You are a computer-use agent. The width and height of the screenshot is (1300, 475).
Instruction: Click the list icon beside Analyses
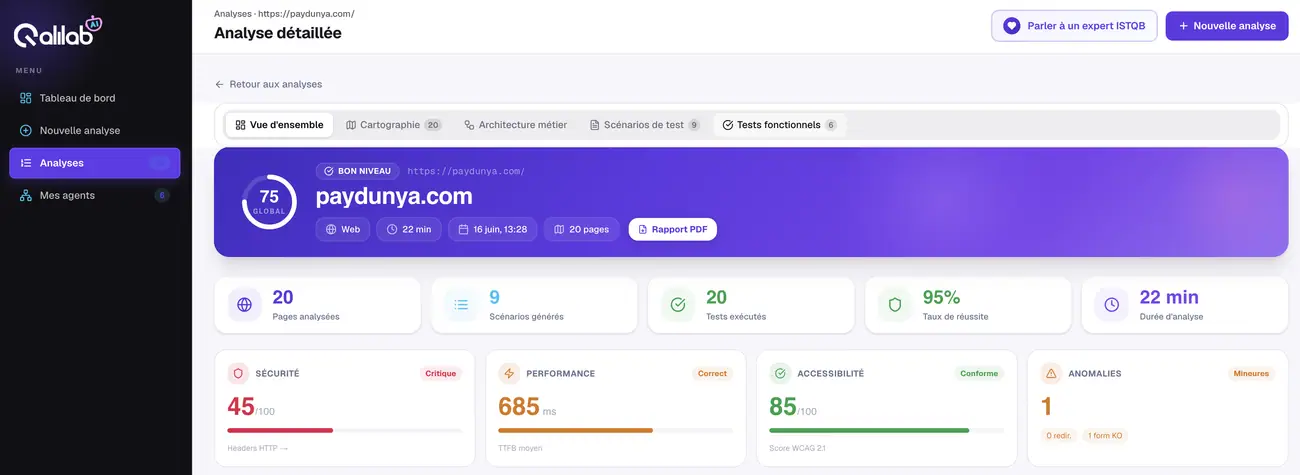click(x=26, y=163)
